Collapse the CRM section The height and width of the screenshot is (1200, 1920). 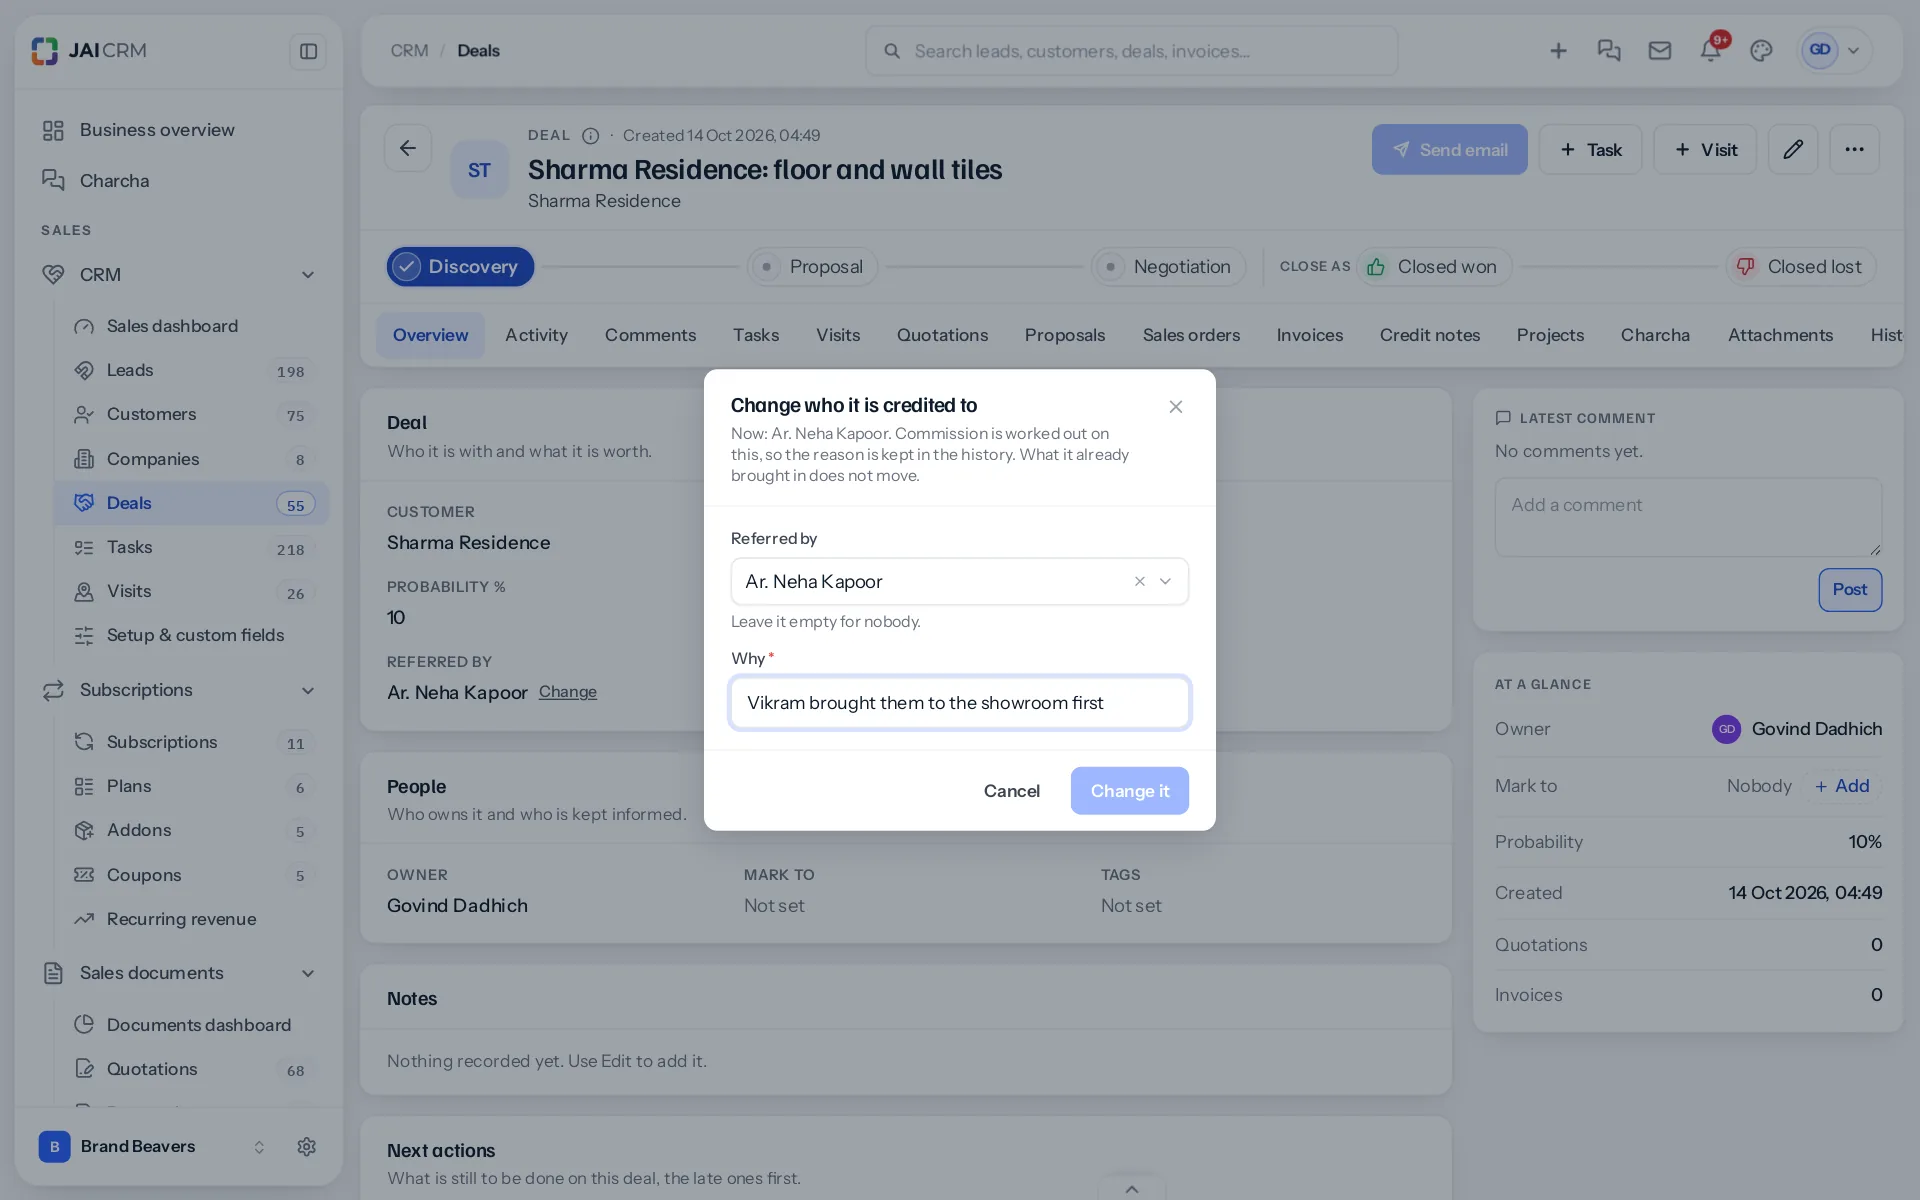point(308,275)
